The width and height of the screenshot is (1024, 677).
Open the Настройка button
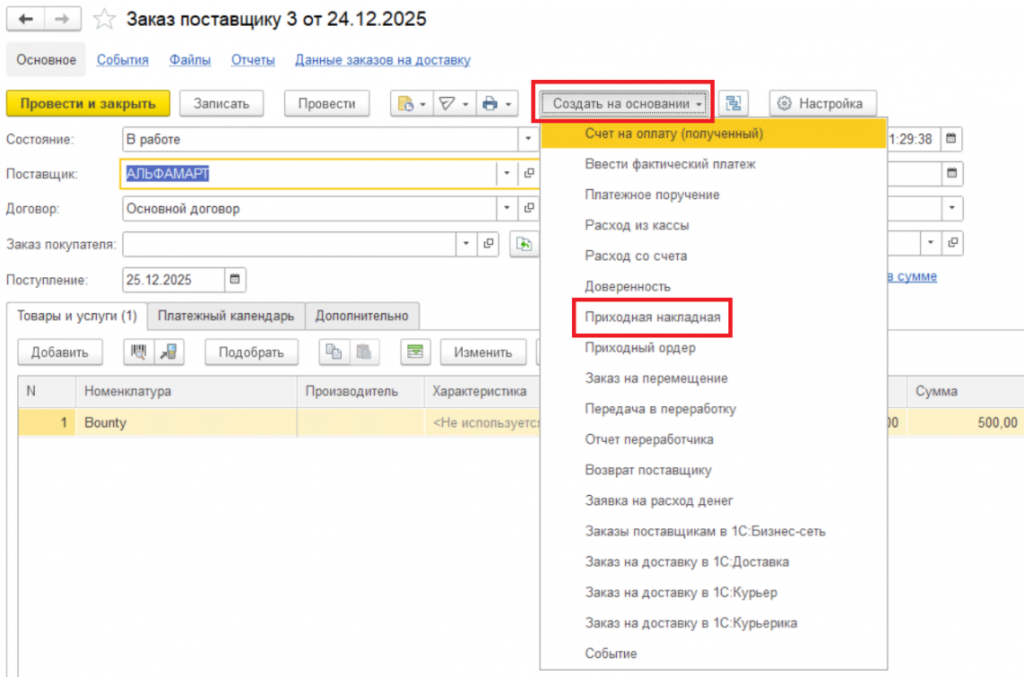[x=823, y=103]
